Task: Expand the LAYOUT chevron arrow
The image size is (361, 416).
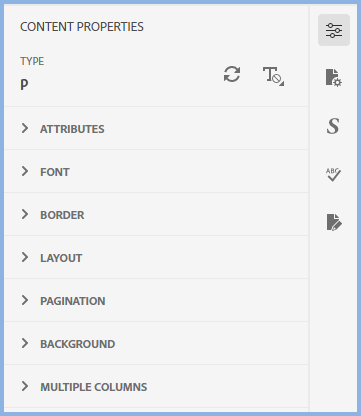Action: coord(25,257)
